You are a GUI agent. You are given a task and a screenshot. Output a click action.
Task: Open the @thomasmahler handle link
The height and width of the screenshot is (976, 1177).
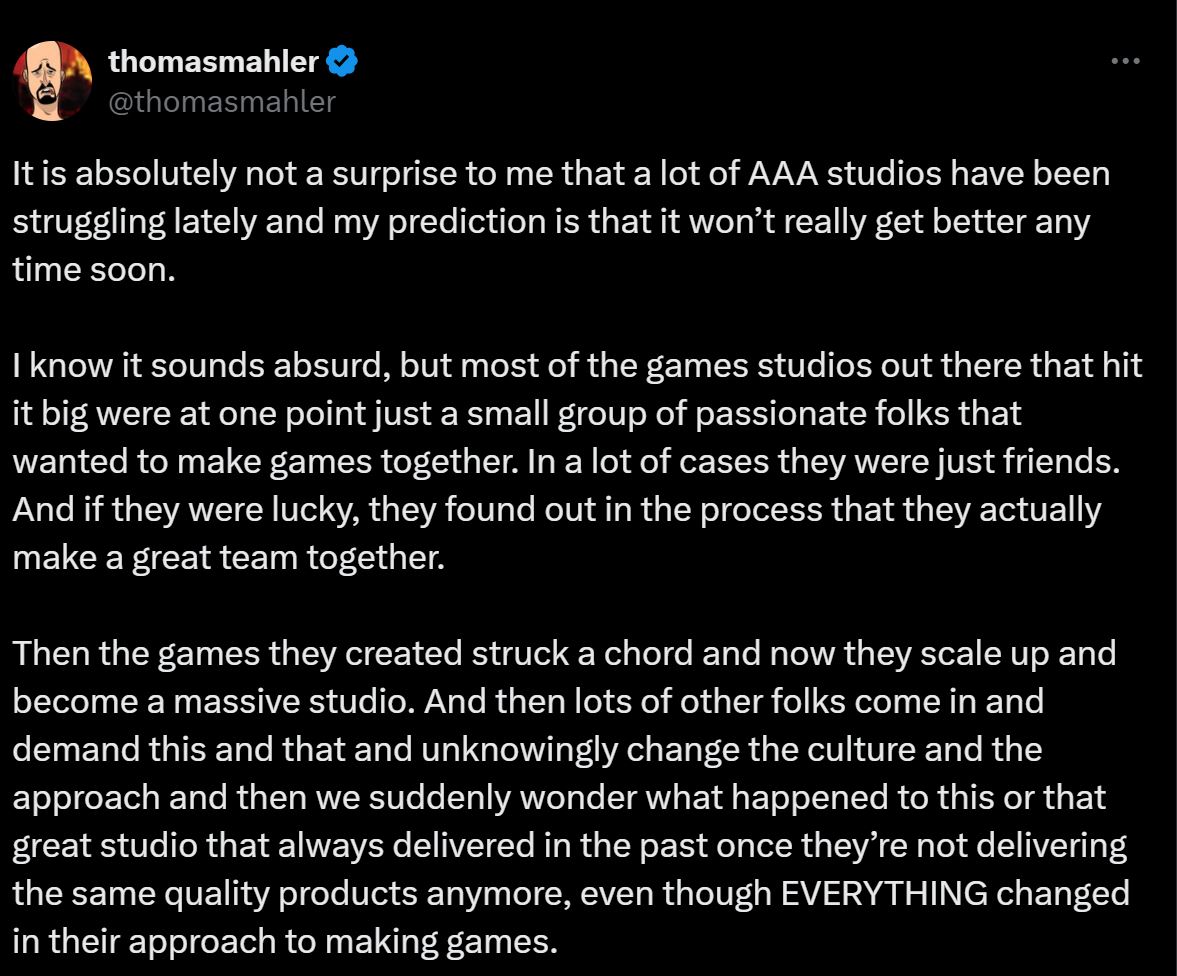[x=221, y=101]
